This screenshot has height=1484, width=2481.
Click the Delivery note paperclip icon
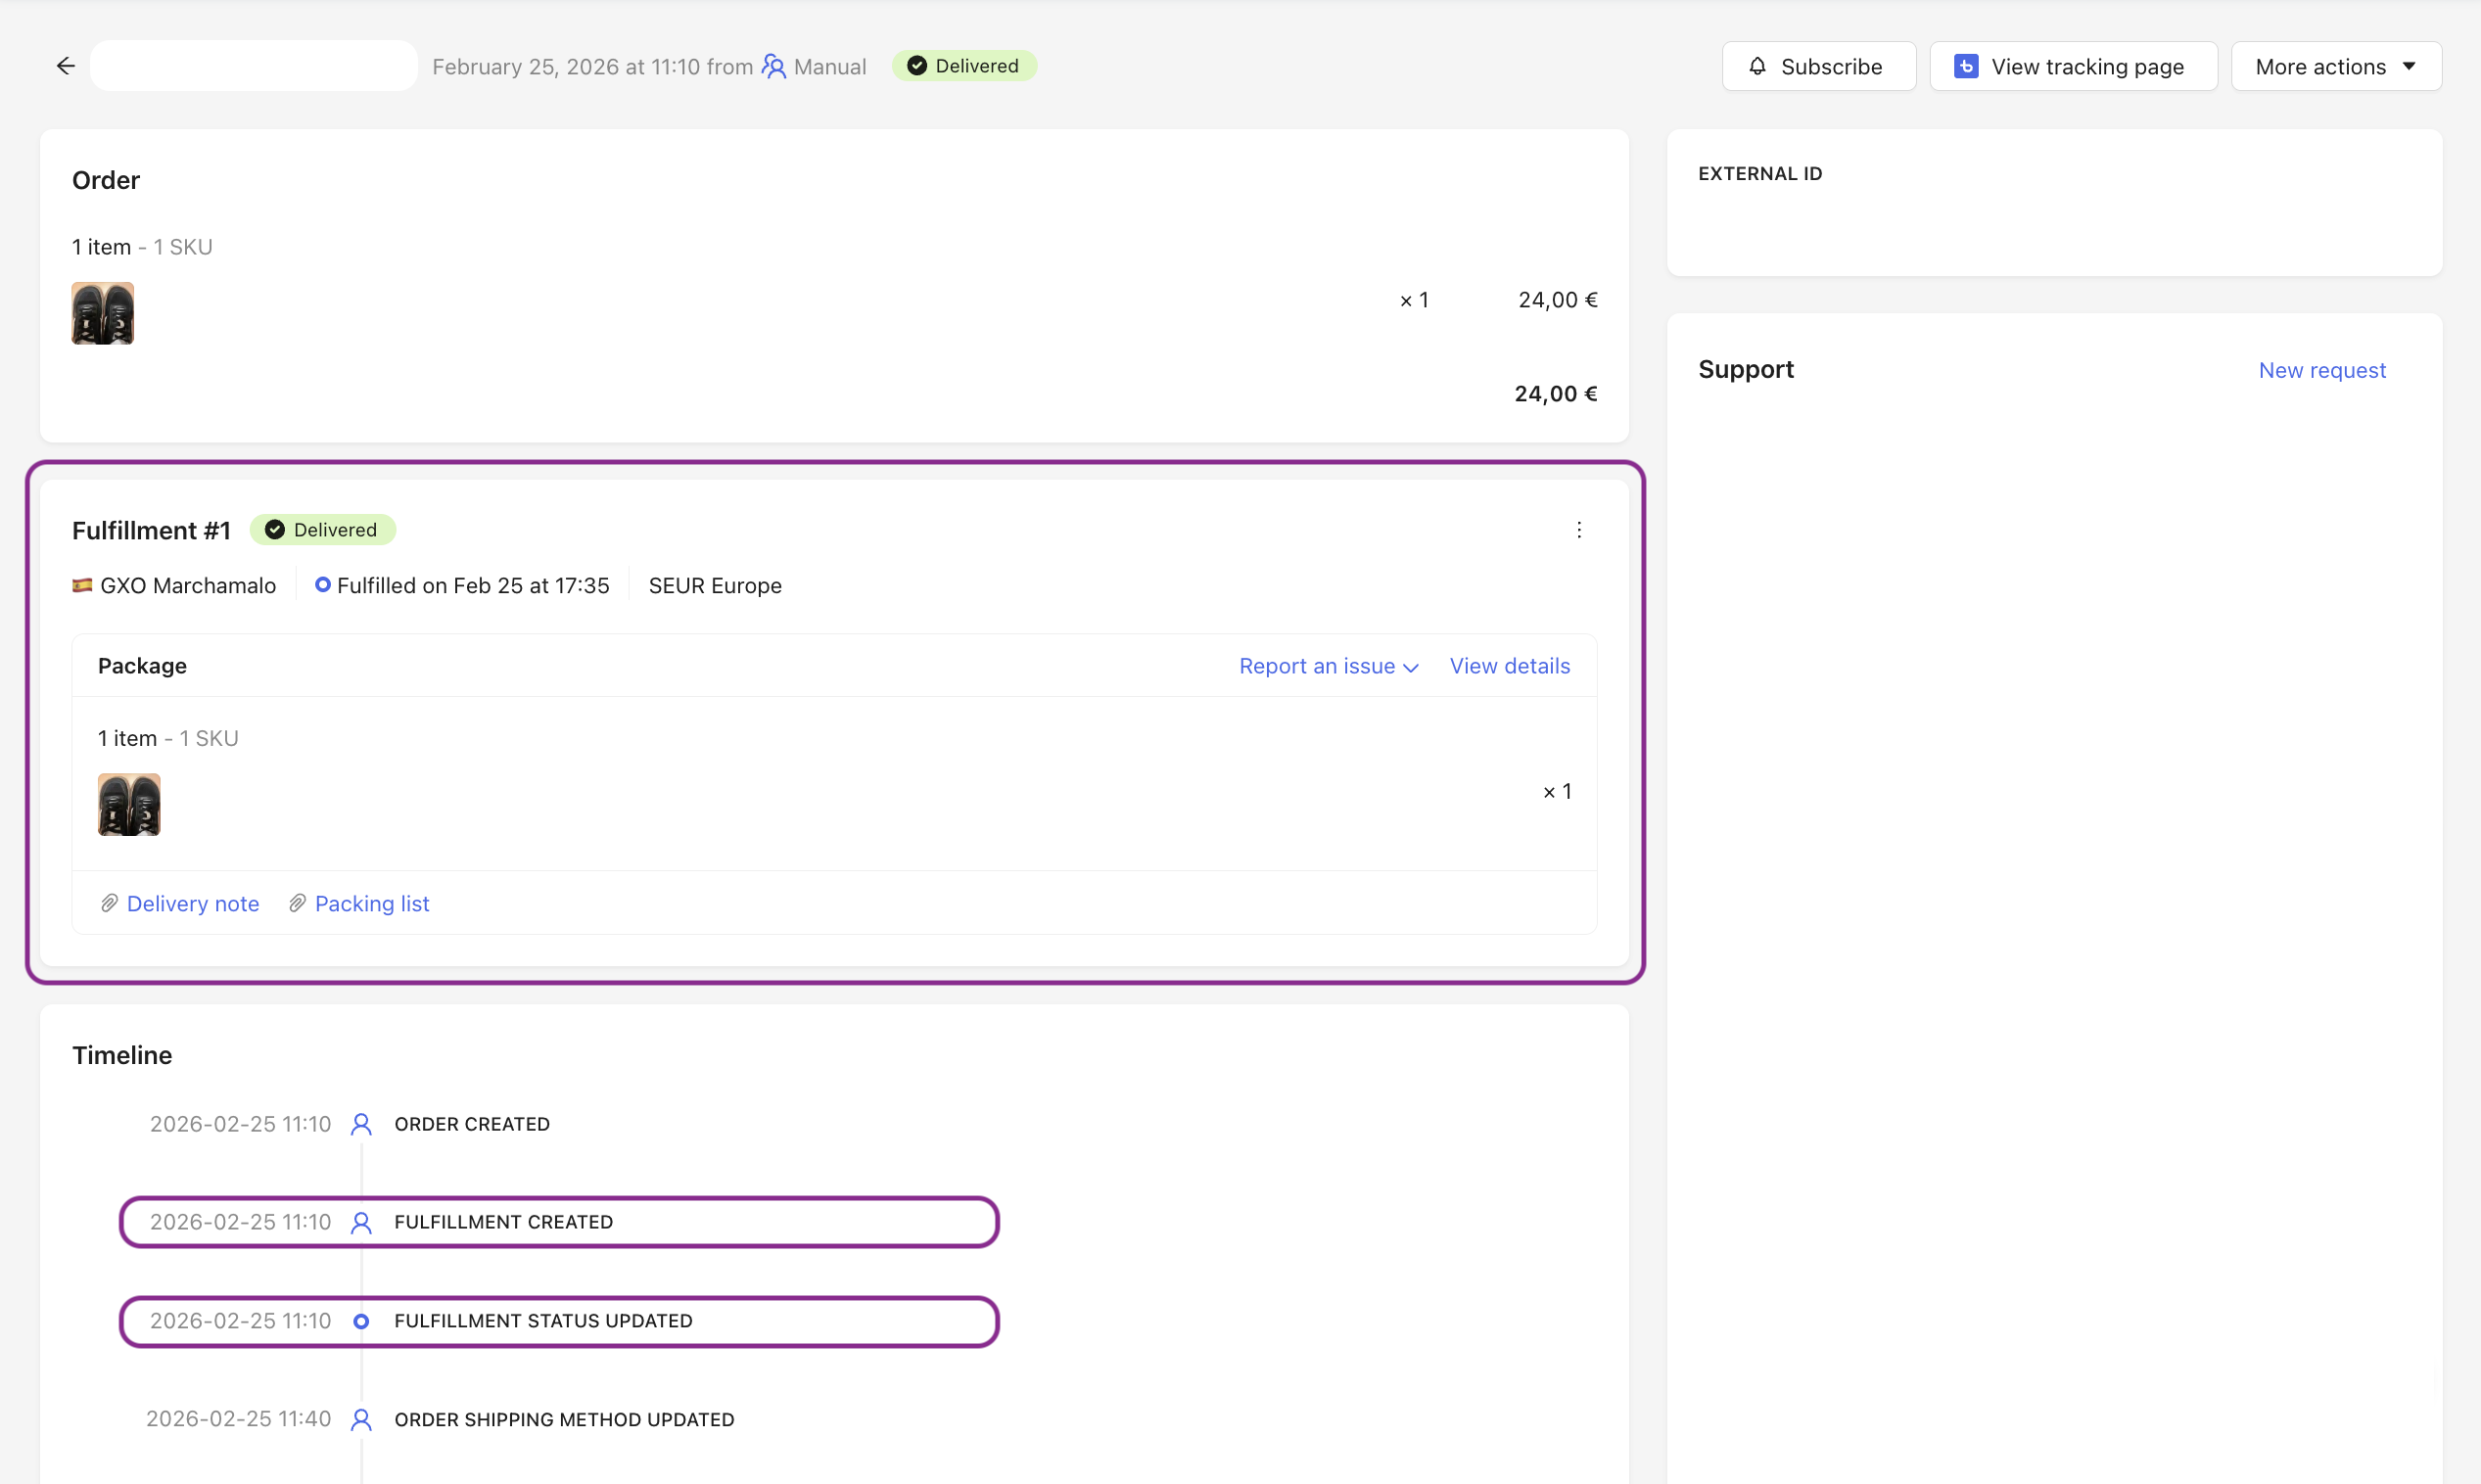click(109, 903)
